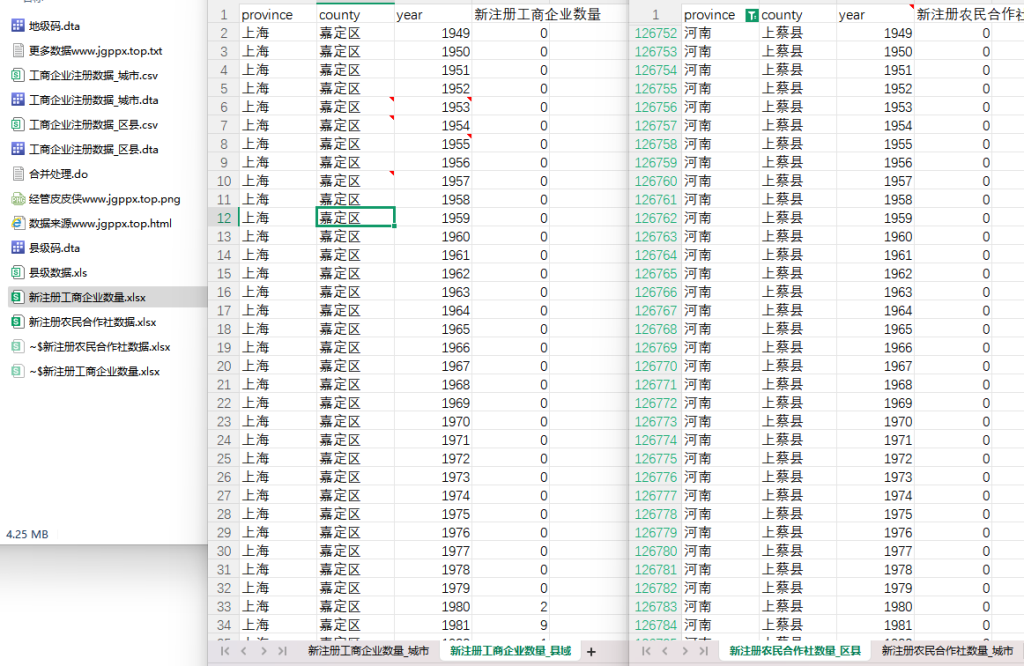
Task: Select the 地级码.dta file icon
Action: [x=18, y=26]
